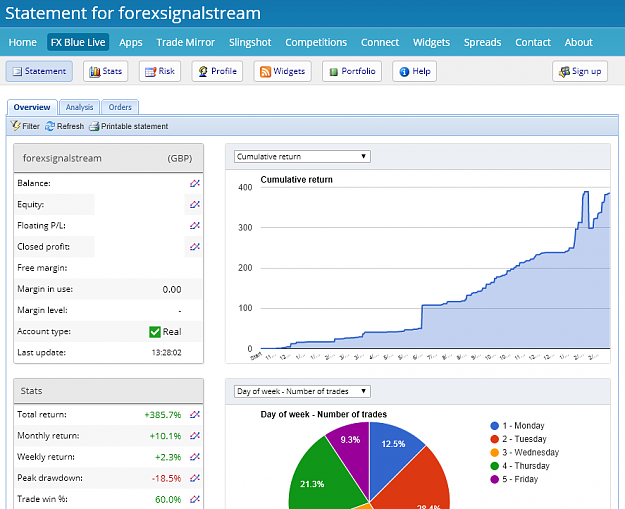Switch to the Analysis tab
The image size is (625, 509).
79,107
